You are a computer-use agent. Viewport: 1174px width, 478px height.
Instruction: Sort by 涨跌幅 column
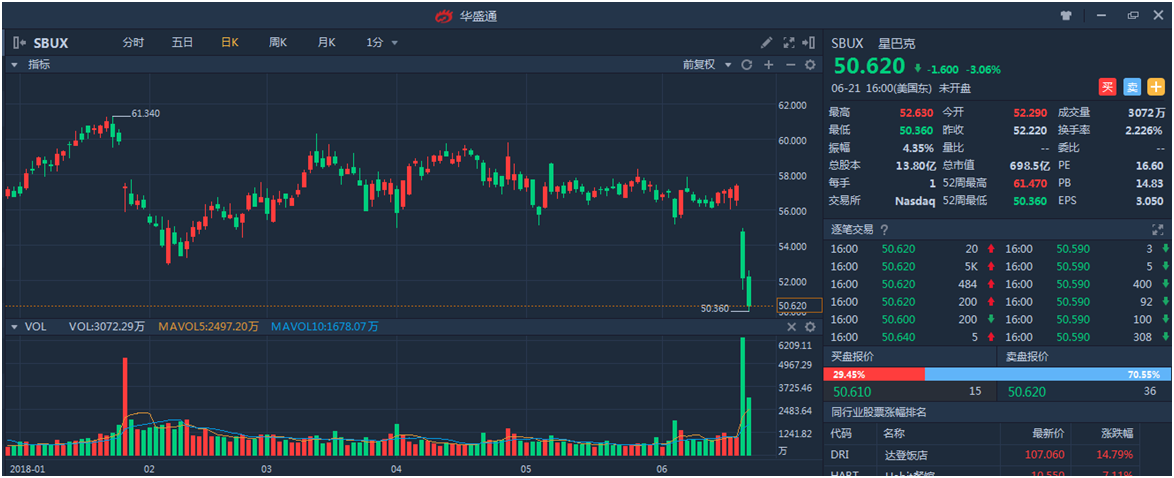click(1116, 433)
